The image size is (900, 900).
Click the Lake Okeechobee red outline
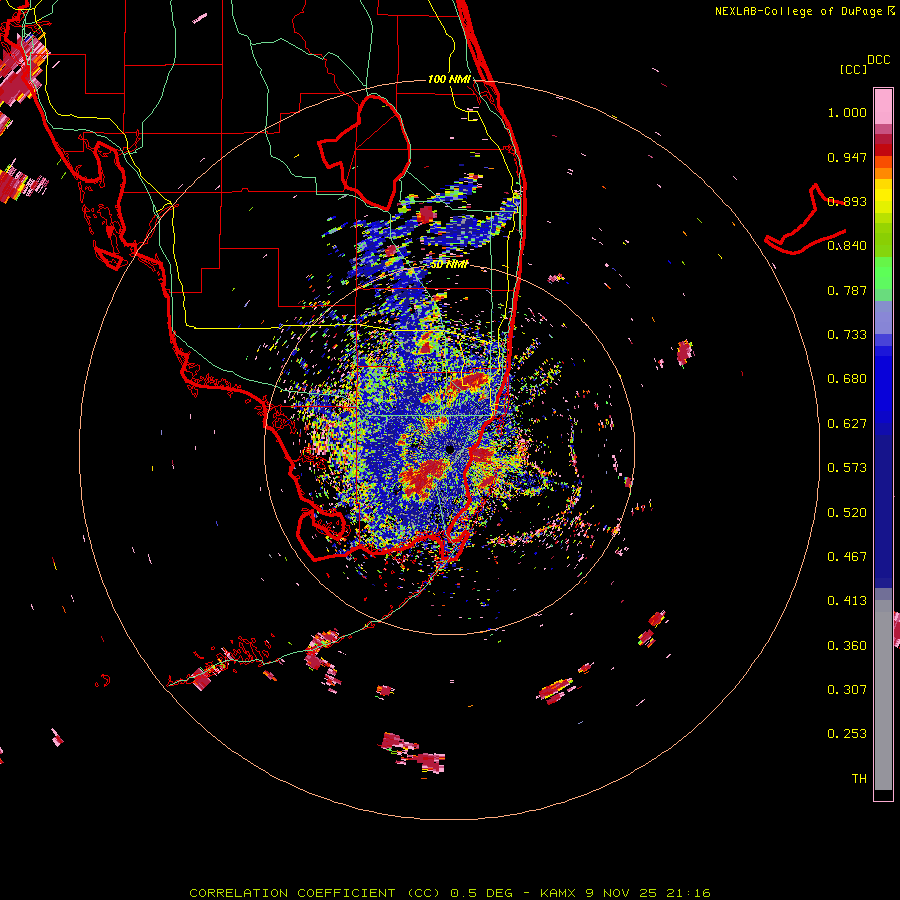click(x=364, y=151)
